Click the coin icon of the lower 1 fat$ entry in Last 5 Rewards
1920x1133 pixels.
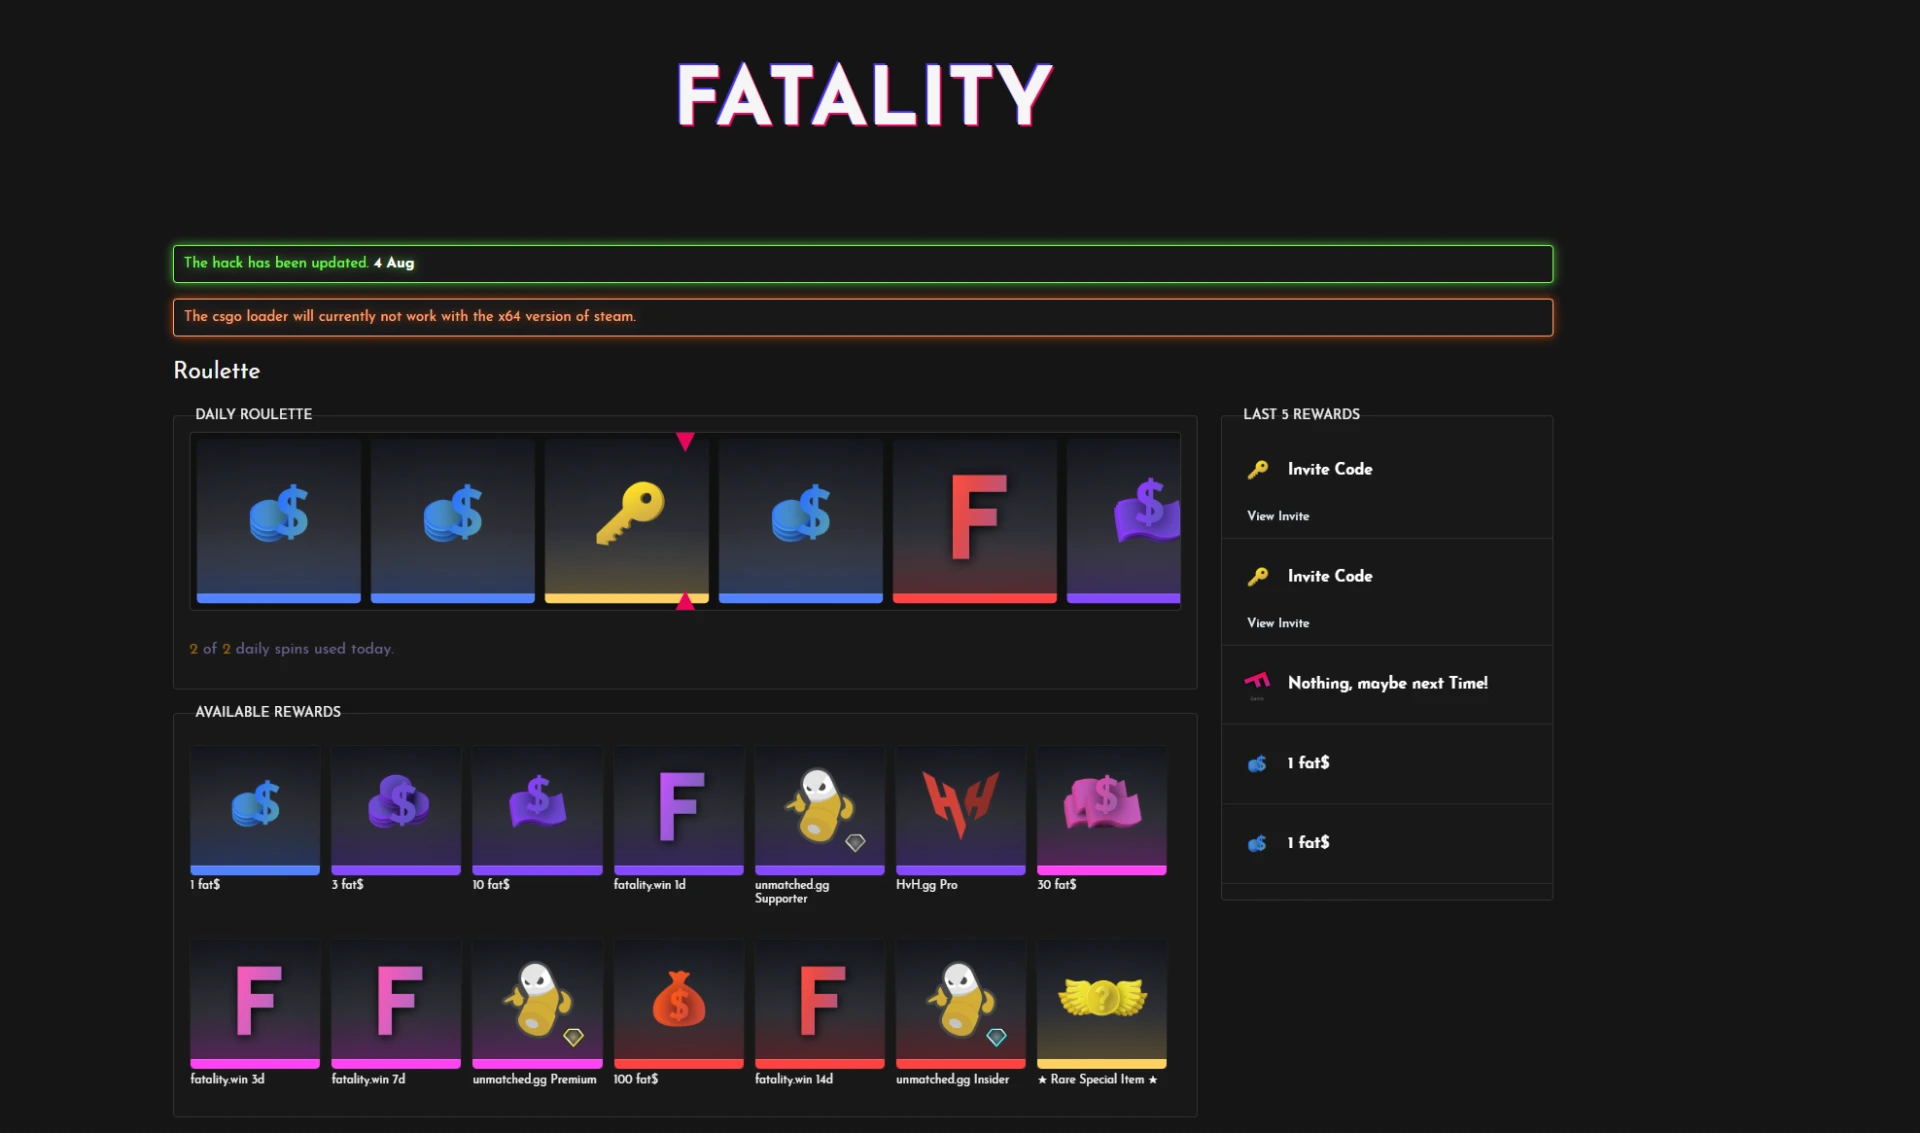(1257, 844)
